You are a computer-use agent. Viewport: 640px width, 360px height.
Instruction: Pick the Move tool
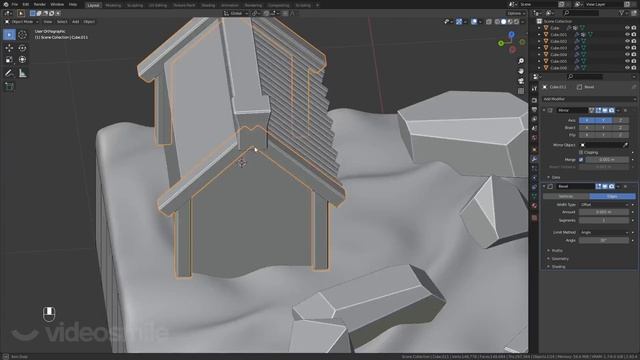(9, 48)
